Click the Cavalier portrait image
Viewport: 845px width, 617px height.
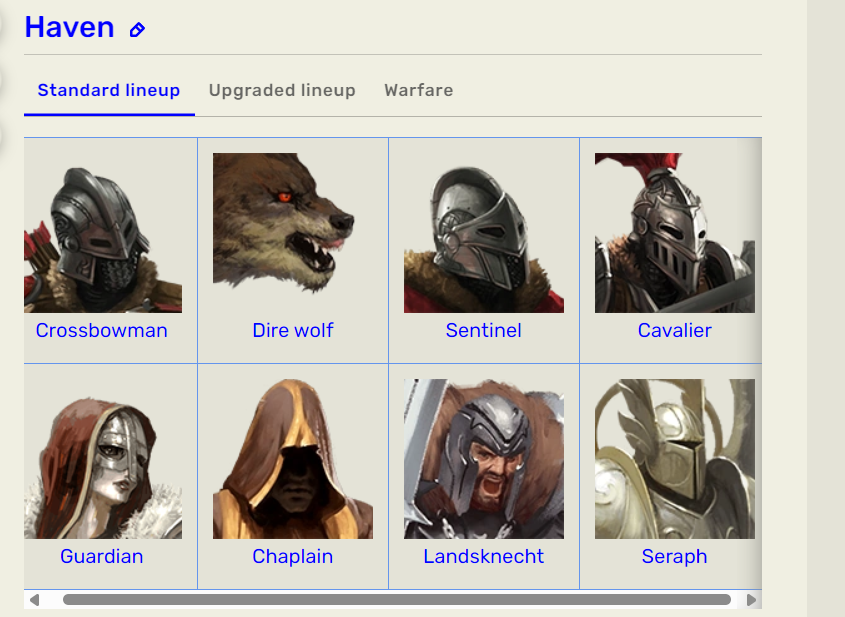(675, 233)
